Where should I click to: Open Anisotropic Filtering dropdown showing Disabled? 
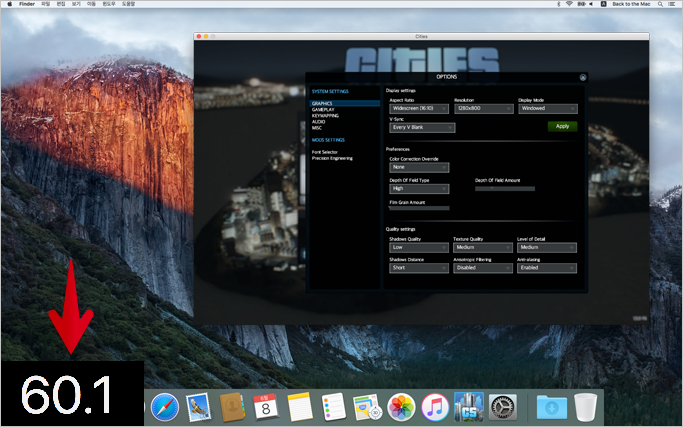(x=483, y=268)
